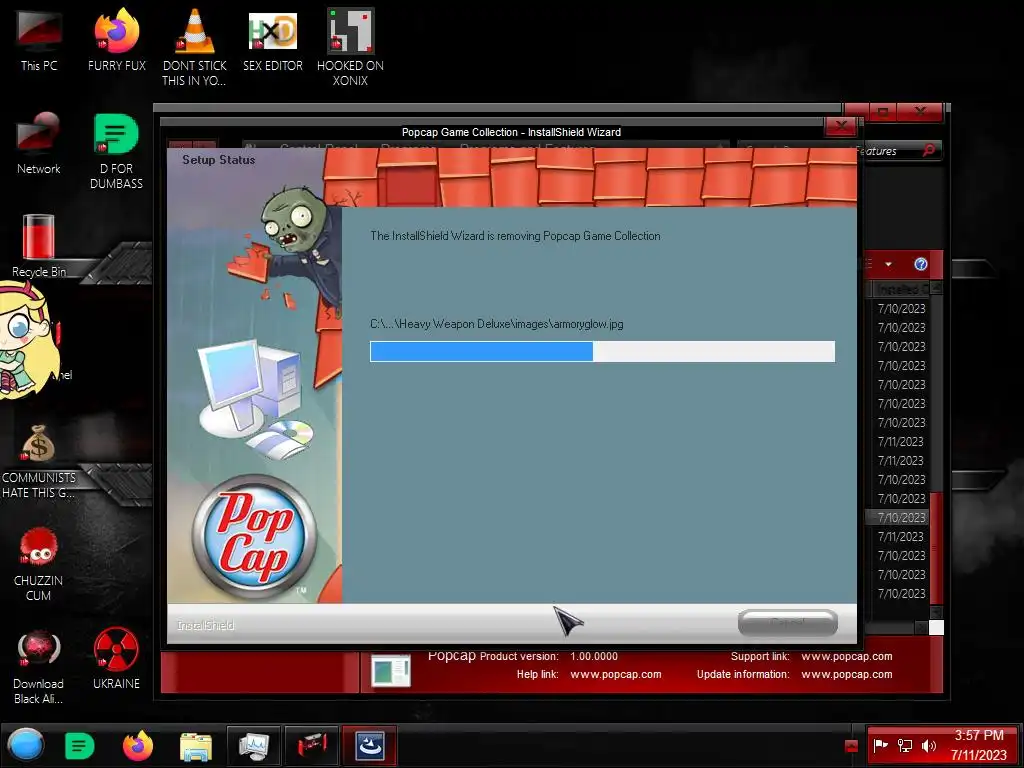Open the green notes app in taskbar
The width and height of the screenshot is (1024, 768).
click(80, 746)
